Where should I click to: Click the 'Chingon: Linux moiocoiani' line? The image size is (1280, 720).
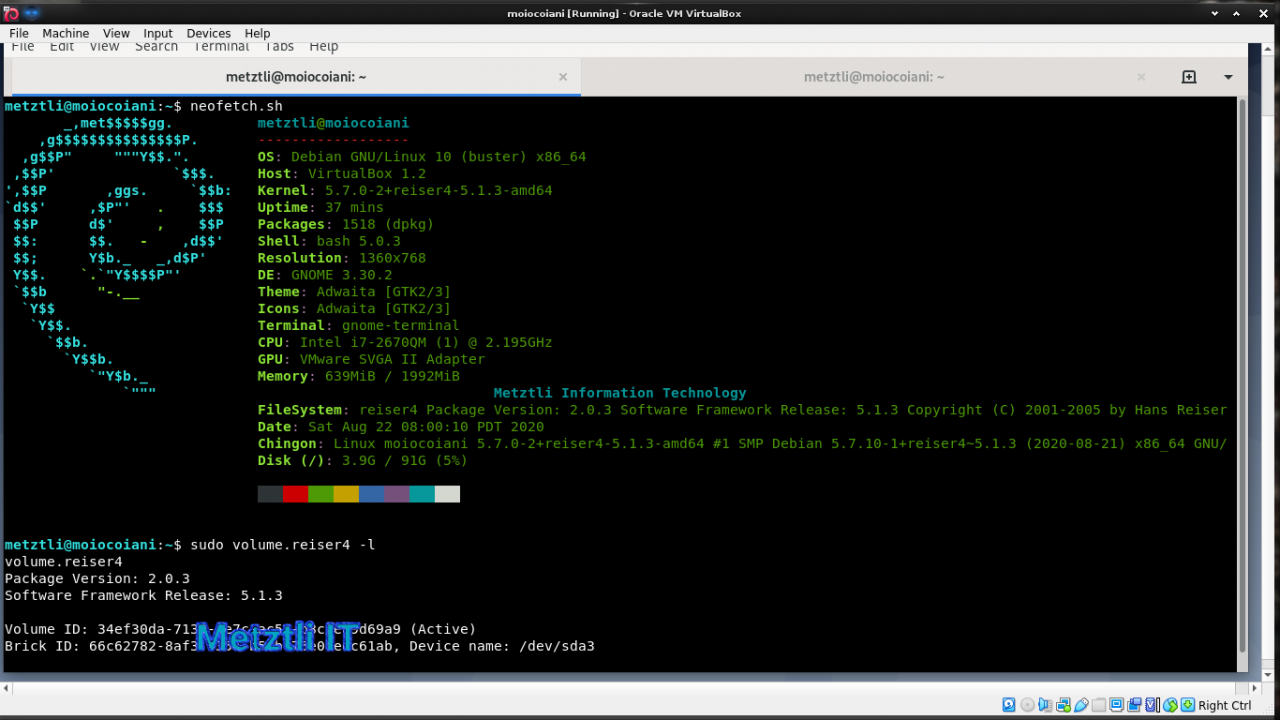point(742,444)
